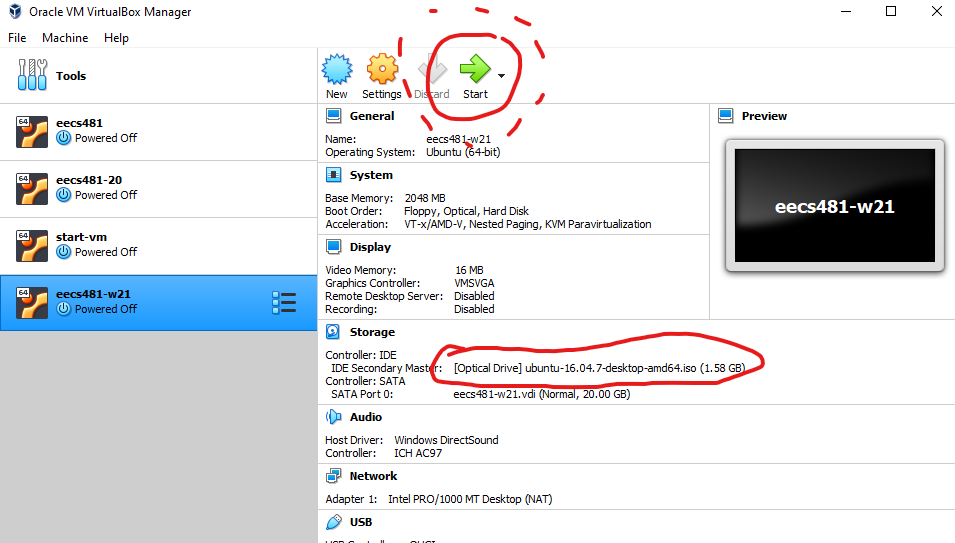Click the Recording Disabled value
955x543 pixels.
click(474, 309)
